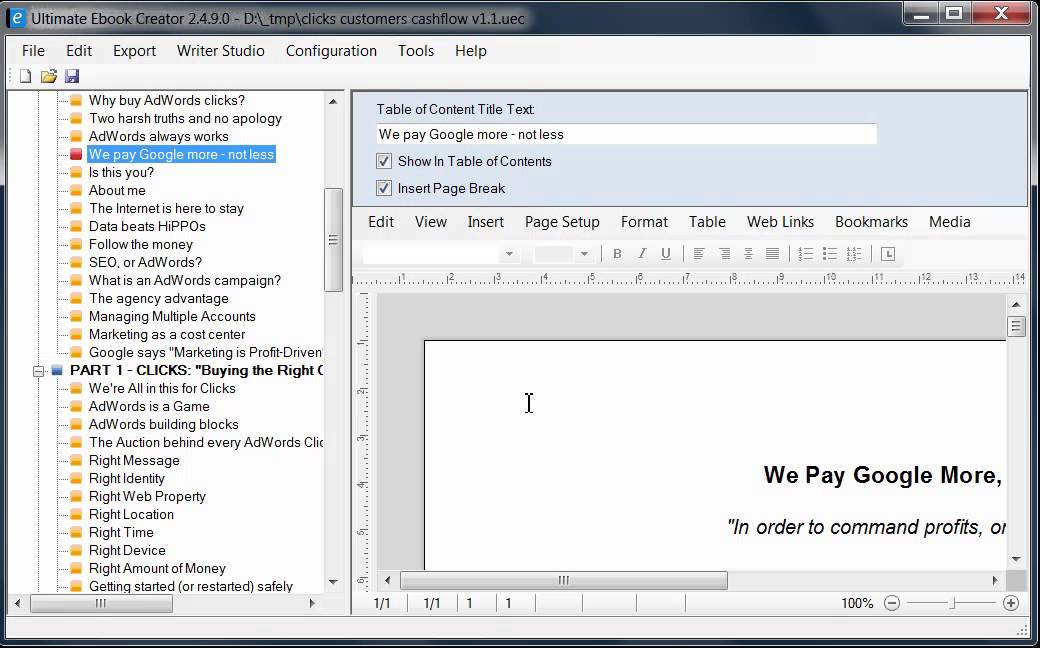Open the Tools menu
This screenshot has width=1040, height=648.
pos(416,51)
